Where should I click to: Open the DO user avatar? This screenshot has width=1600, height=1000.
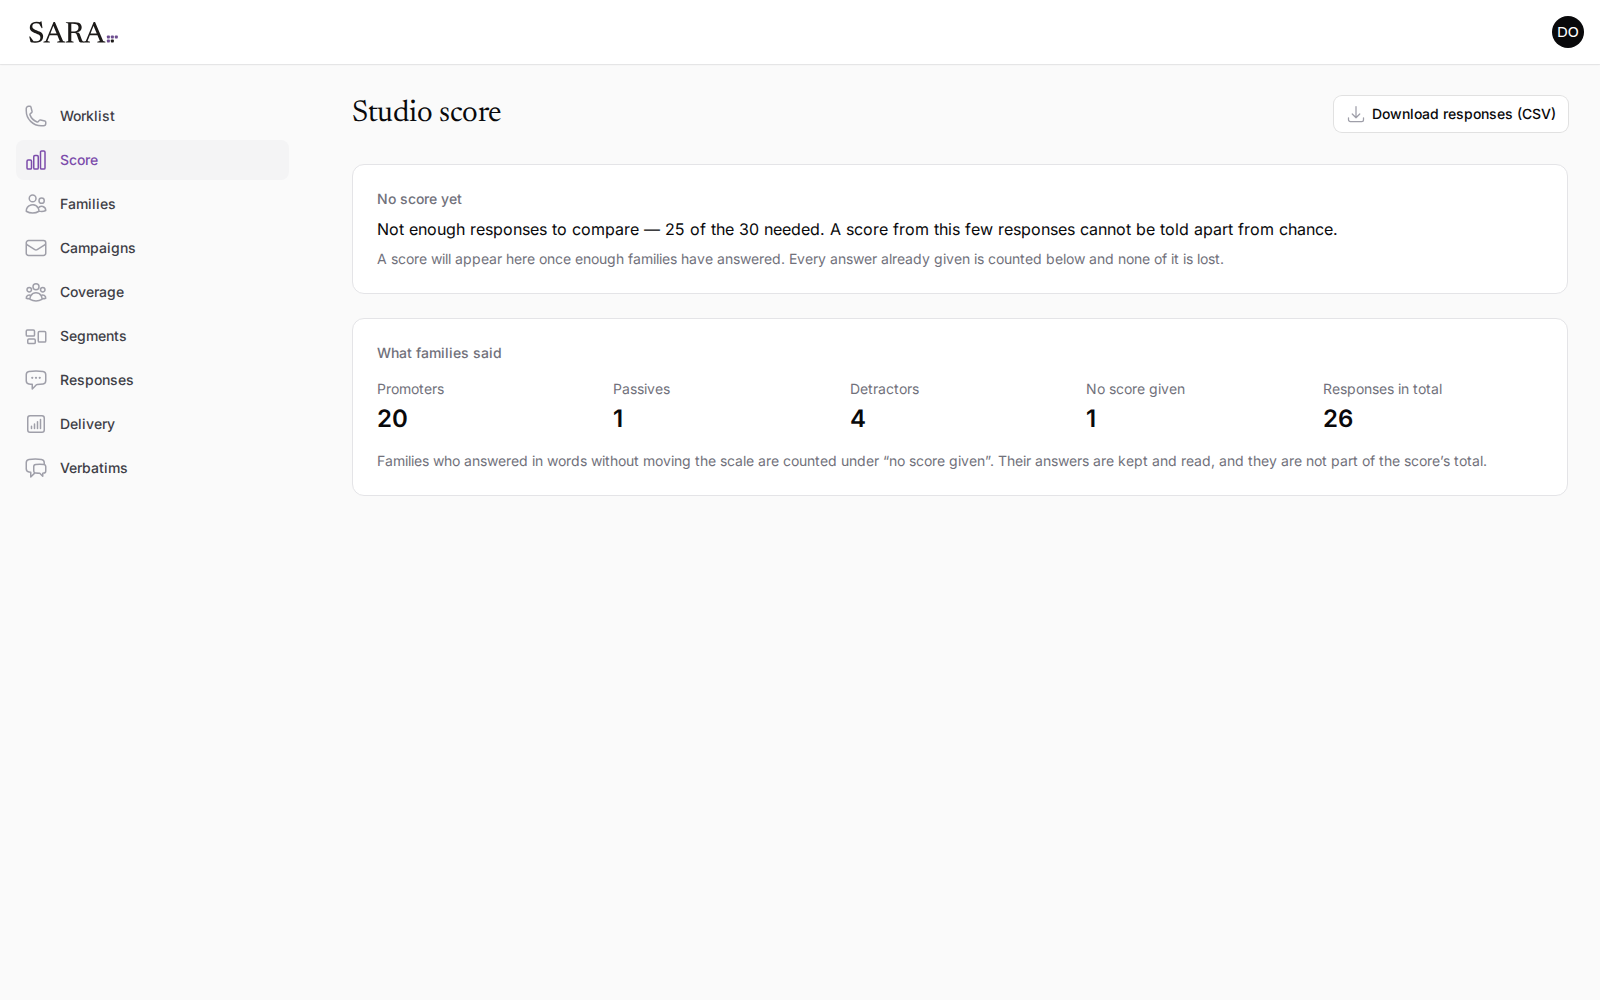pos(1568,32)
